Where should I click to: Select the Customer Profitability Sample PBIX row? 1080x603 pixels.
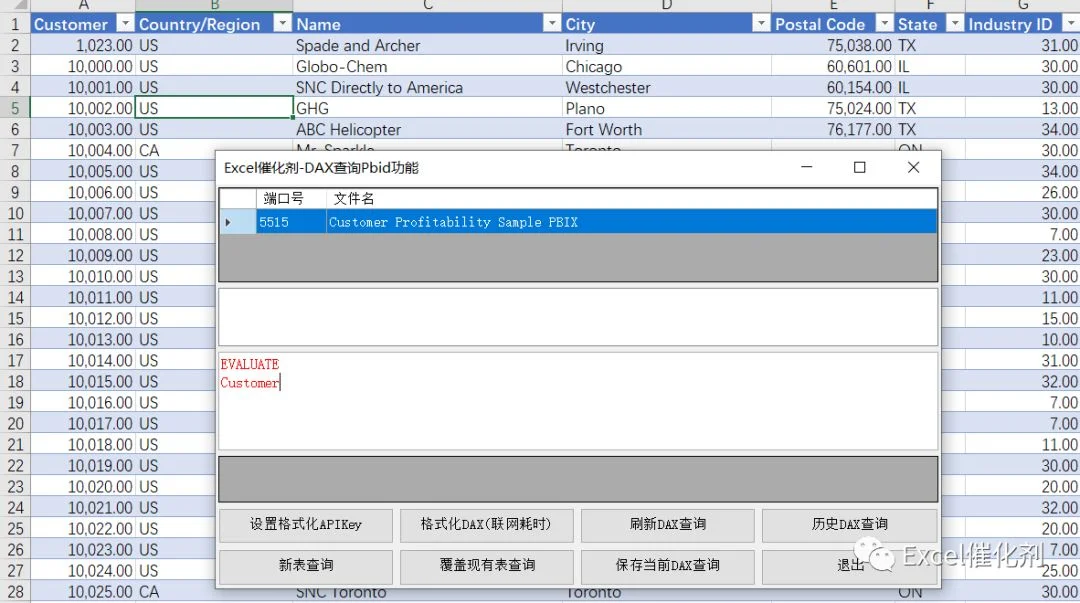click(x=579, y=222)
